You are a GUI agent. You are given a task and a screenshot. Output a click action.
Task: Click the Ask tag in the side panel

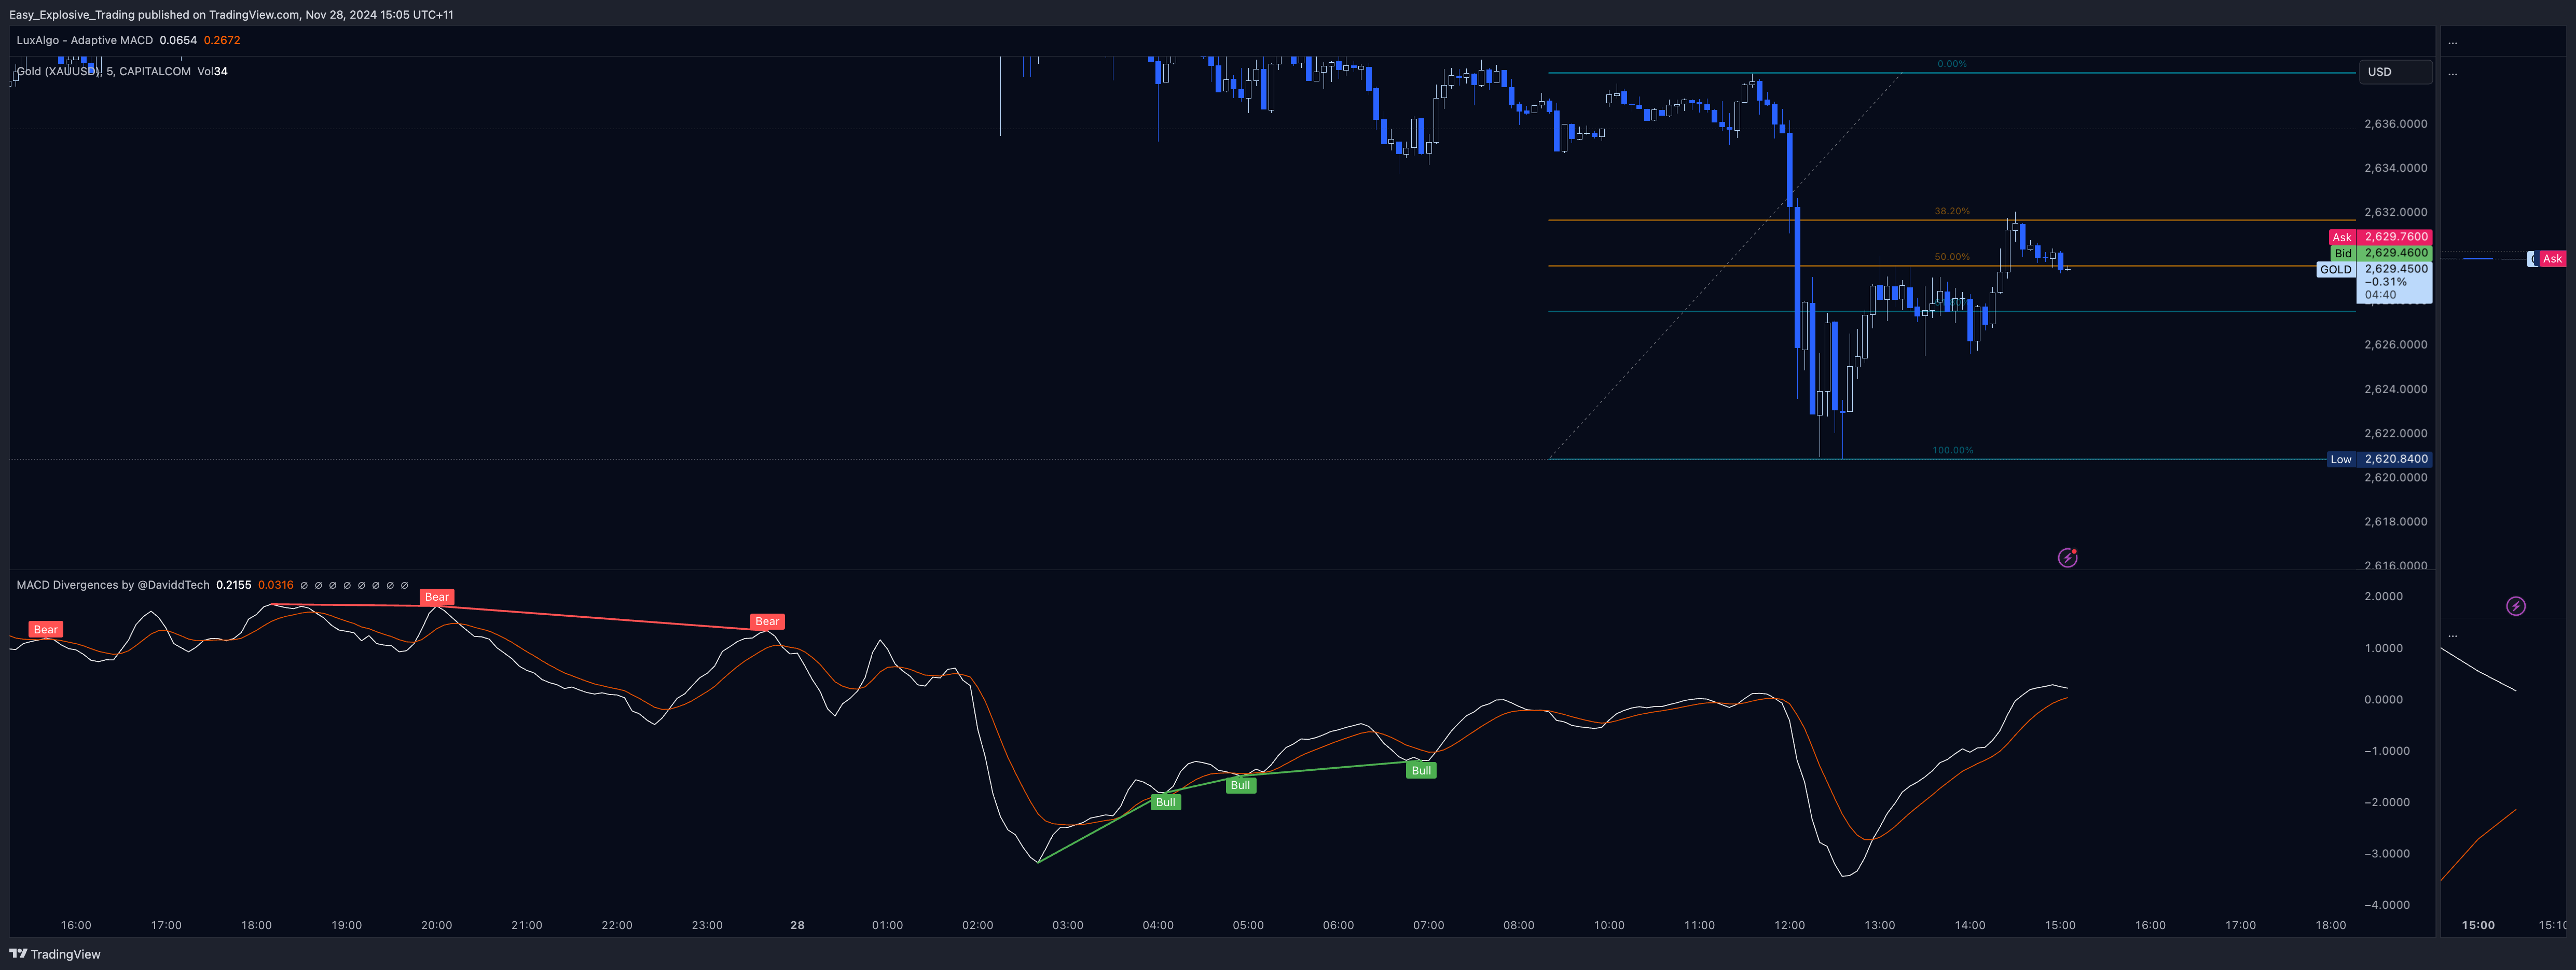(x=2552, y=259)
